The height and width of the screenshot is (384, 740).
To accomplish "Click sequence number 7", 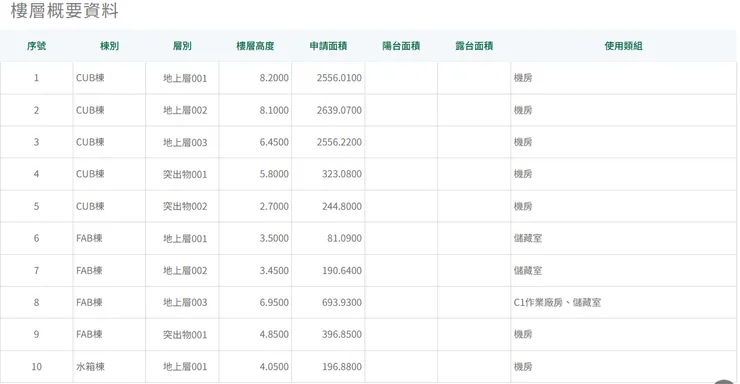I will pos(36,270).
